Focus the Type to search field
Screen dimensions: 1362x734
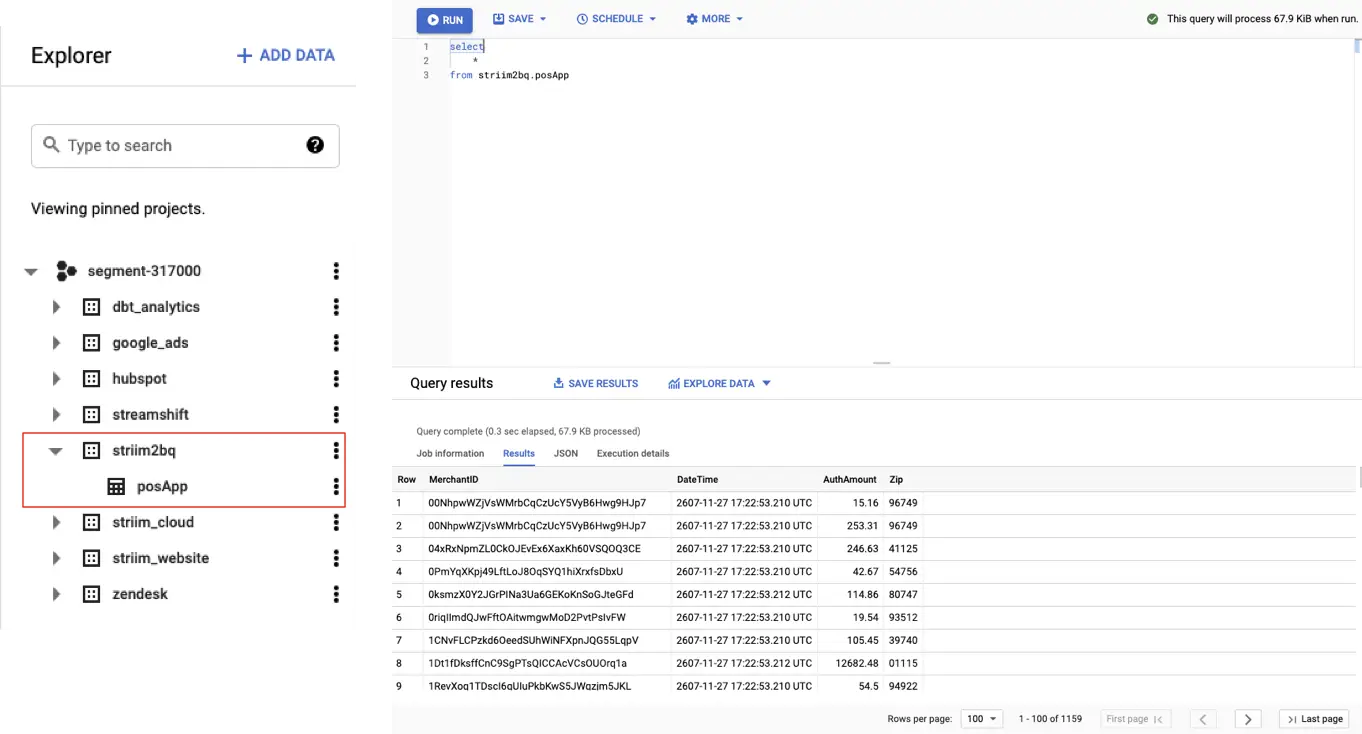[x=180, y=146]
